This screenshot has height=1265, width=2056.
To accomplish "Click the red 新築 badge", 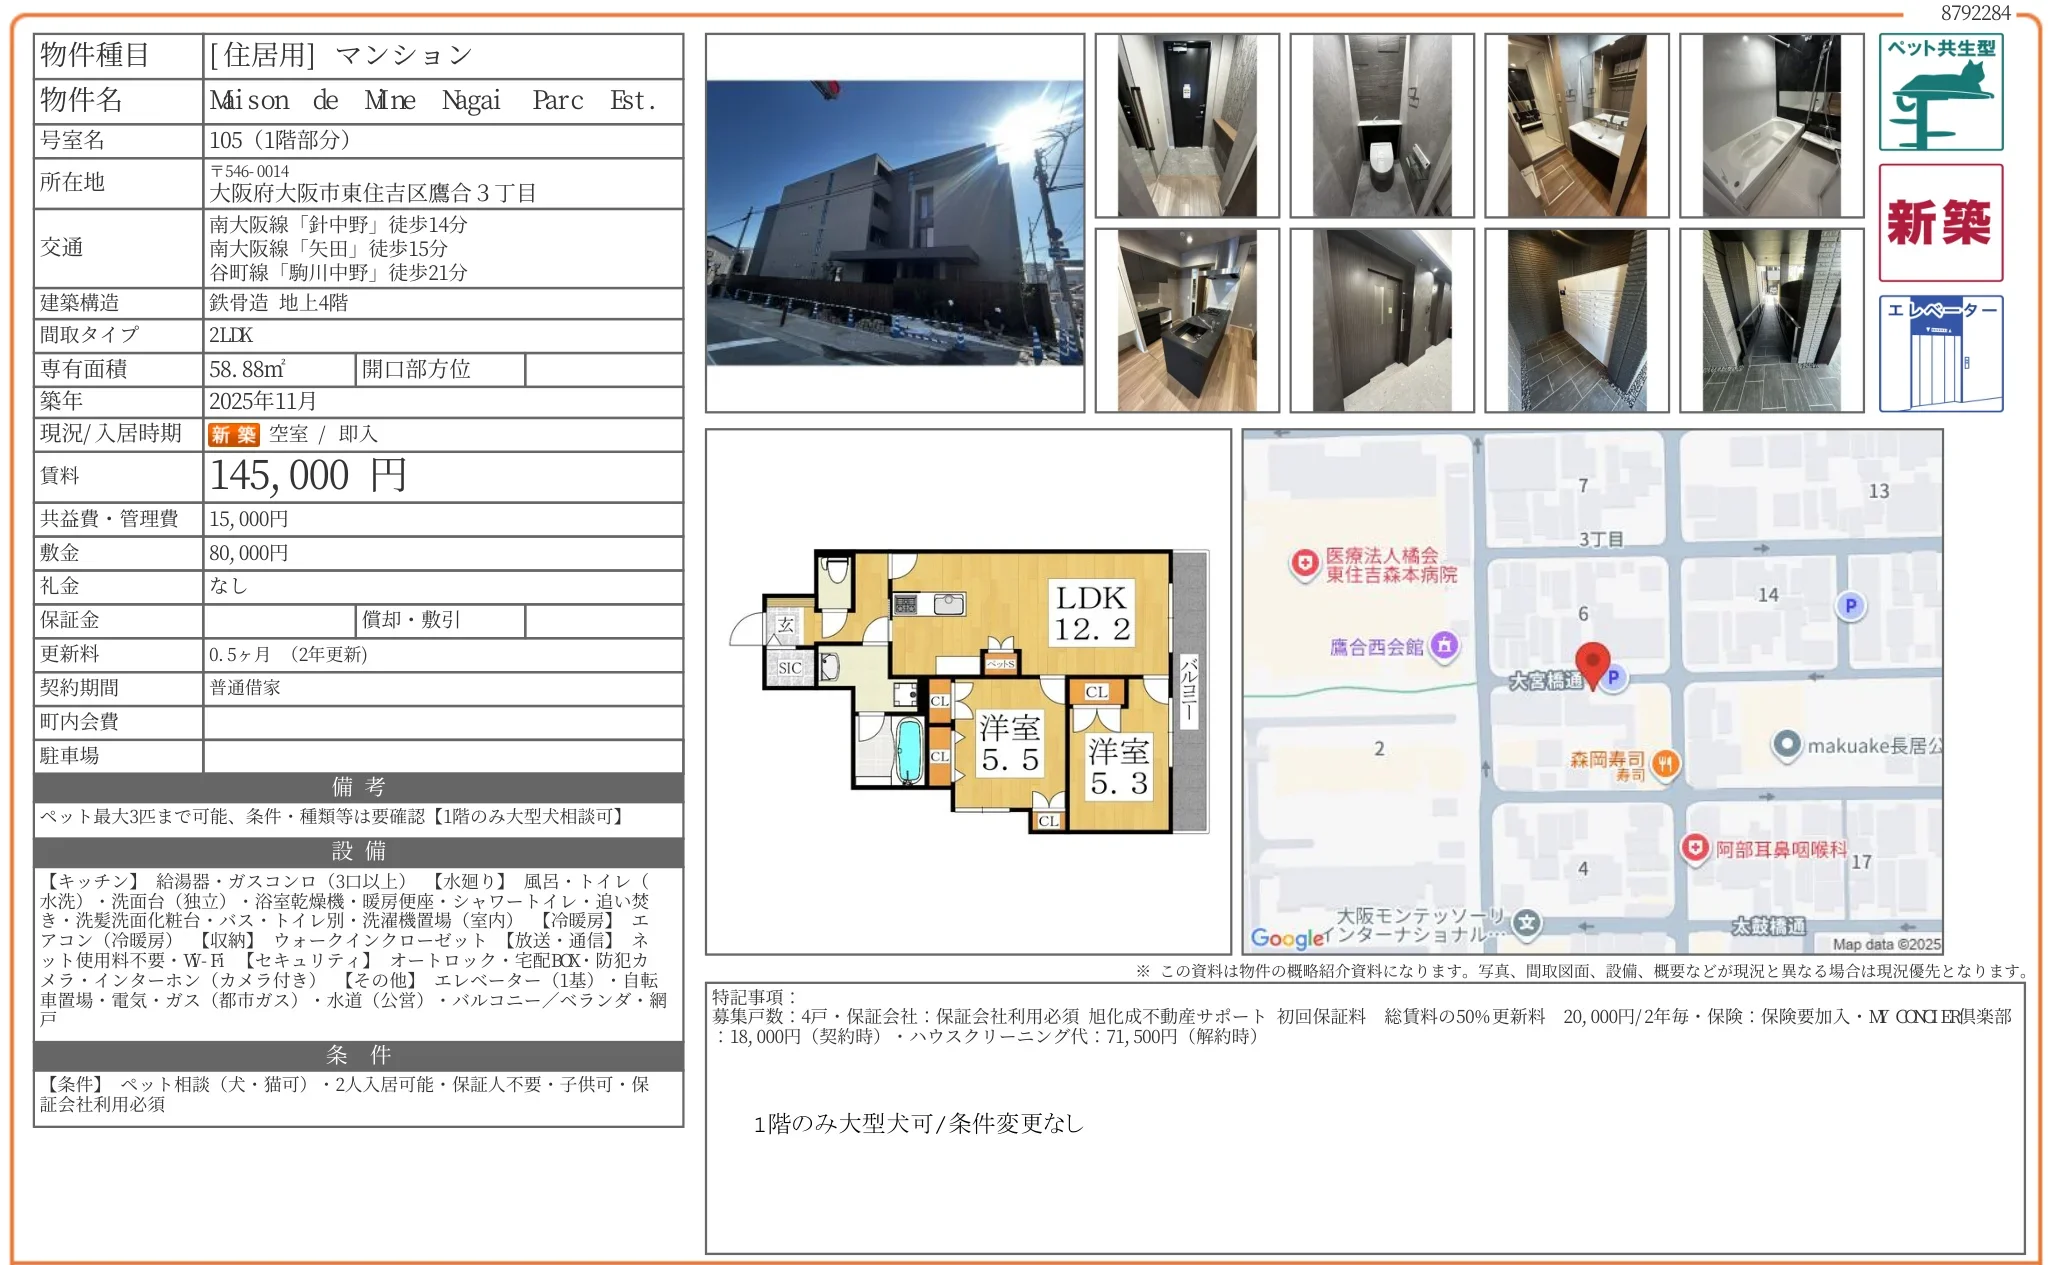I will pyautogui.click(x=1939, y=222).
